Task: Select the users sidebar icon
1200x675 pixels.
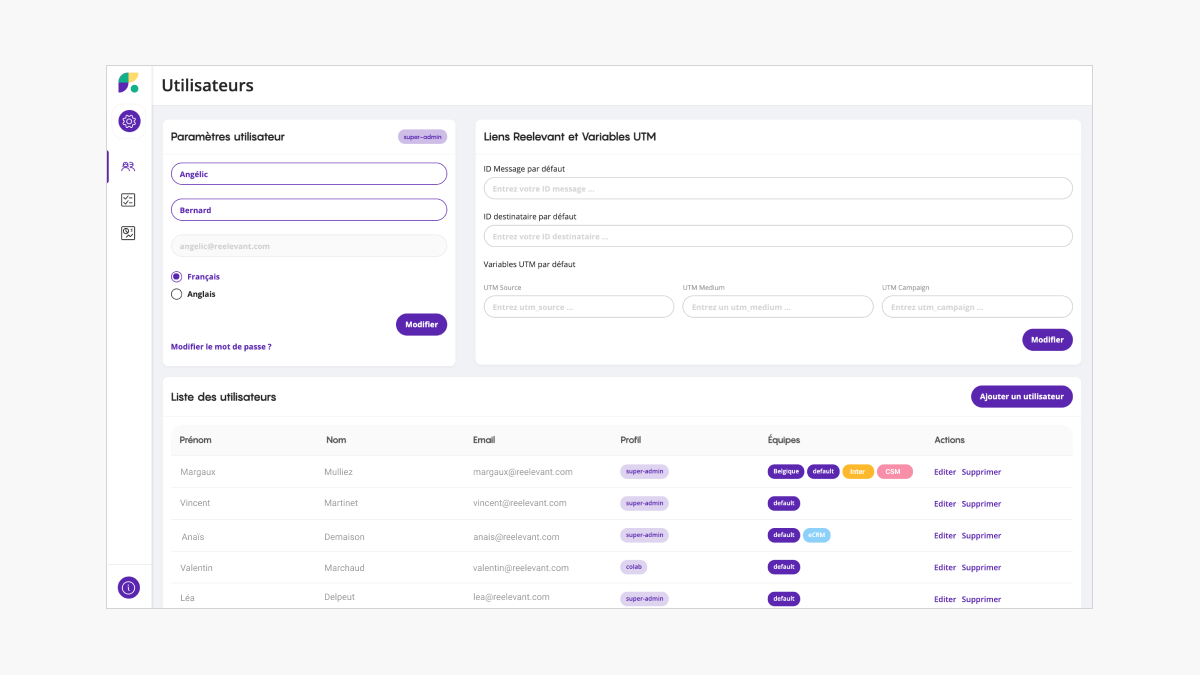Action: coord(128,166)
